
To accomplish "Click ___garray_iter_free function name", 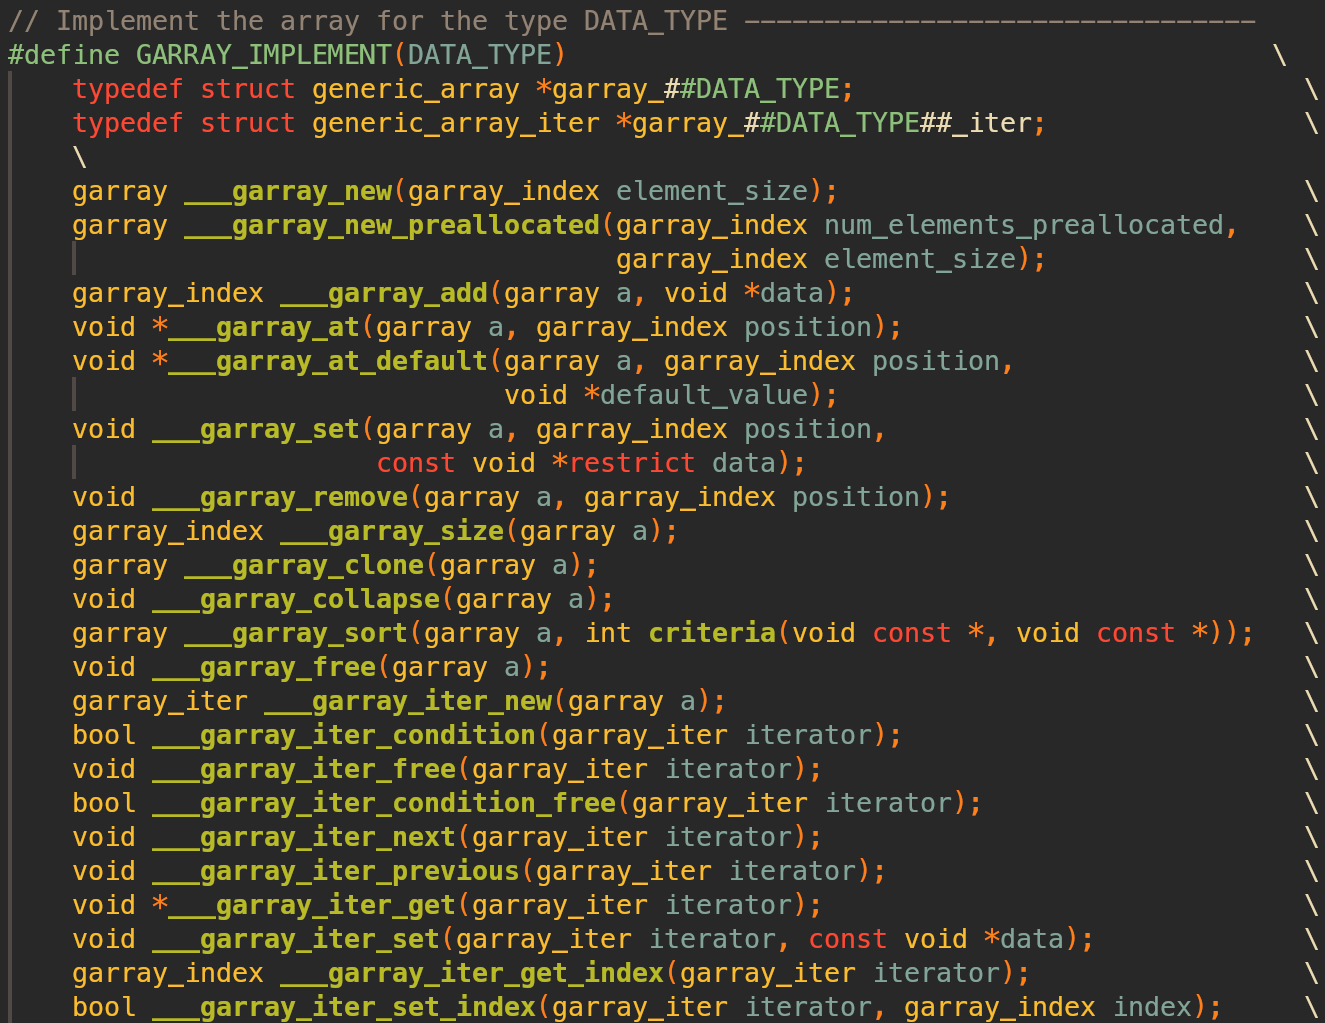I will (304, 769).
